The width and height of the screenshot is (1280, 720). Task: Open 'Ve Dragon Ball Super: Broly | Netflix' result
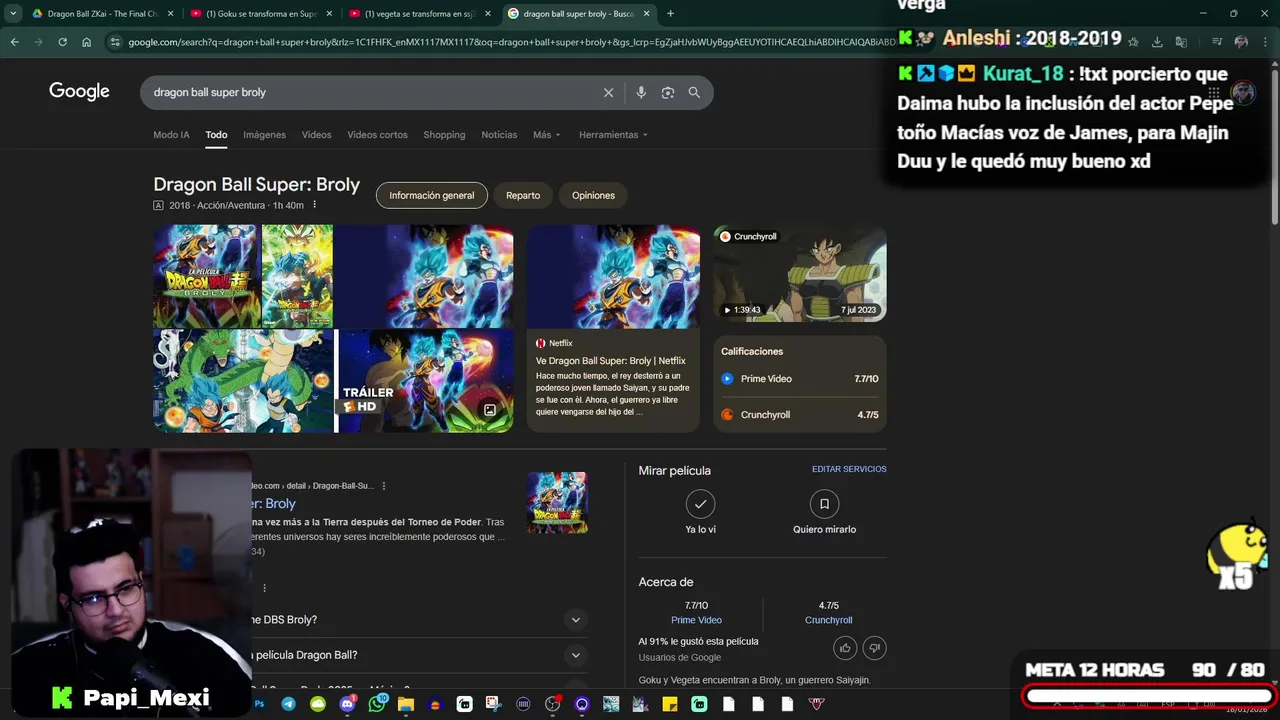click(x=611, y=361)
